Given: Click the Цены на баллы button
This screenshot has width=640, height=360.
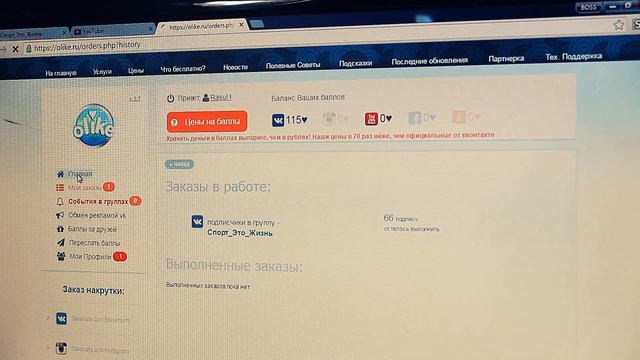Looking at the screenshot, I should (207, 122).
